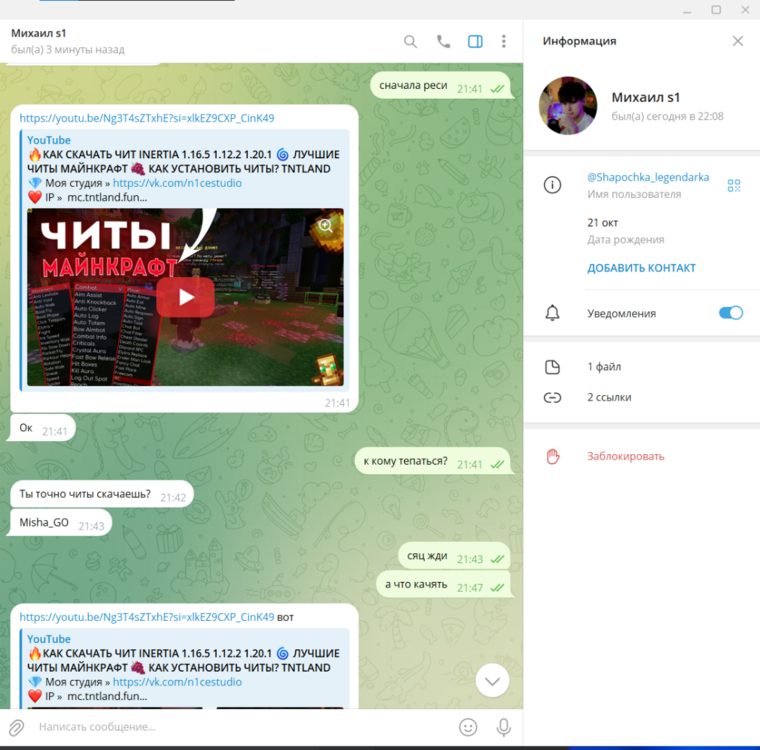
Task: Toggle the Уведомления switch off
Action: click(731, 313)
